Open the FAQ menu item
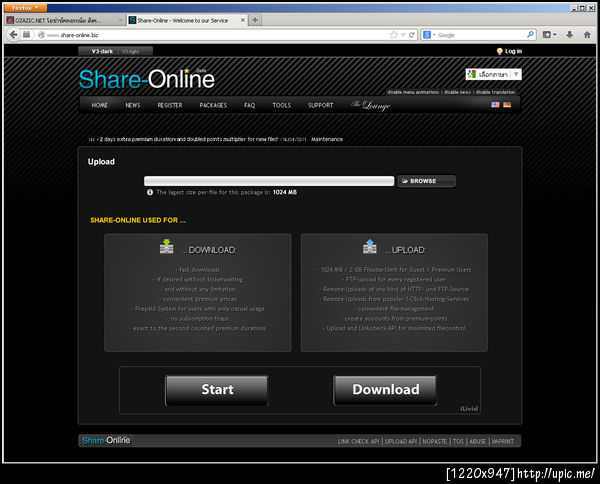Viewport: 600px width, 484px height. (249, 105)
